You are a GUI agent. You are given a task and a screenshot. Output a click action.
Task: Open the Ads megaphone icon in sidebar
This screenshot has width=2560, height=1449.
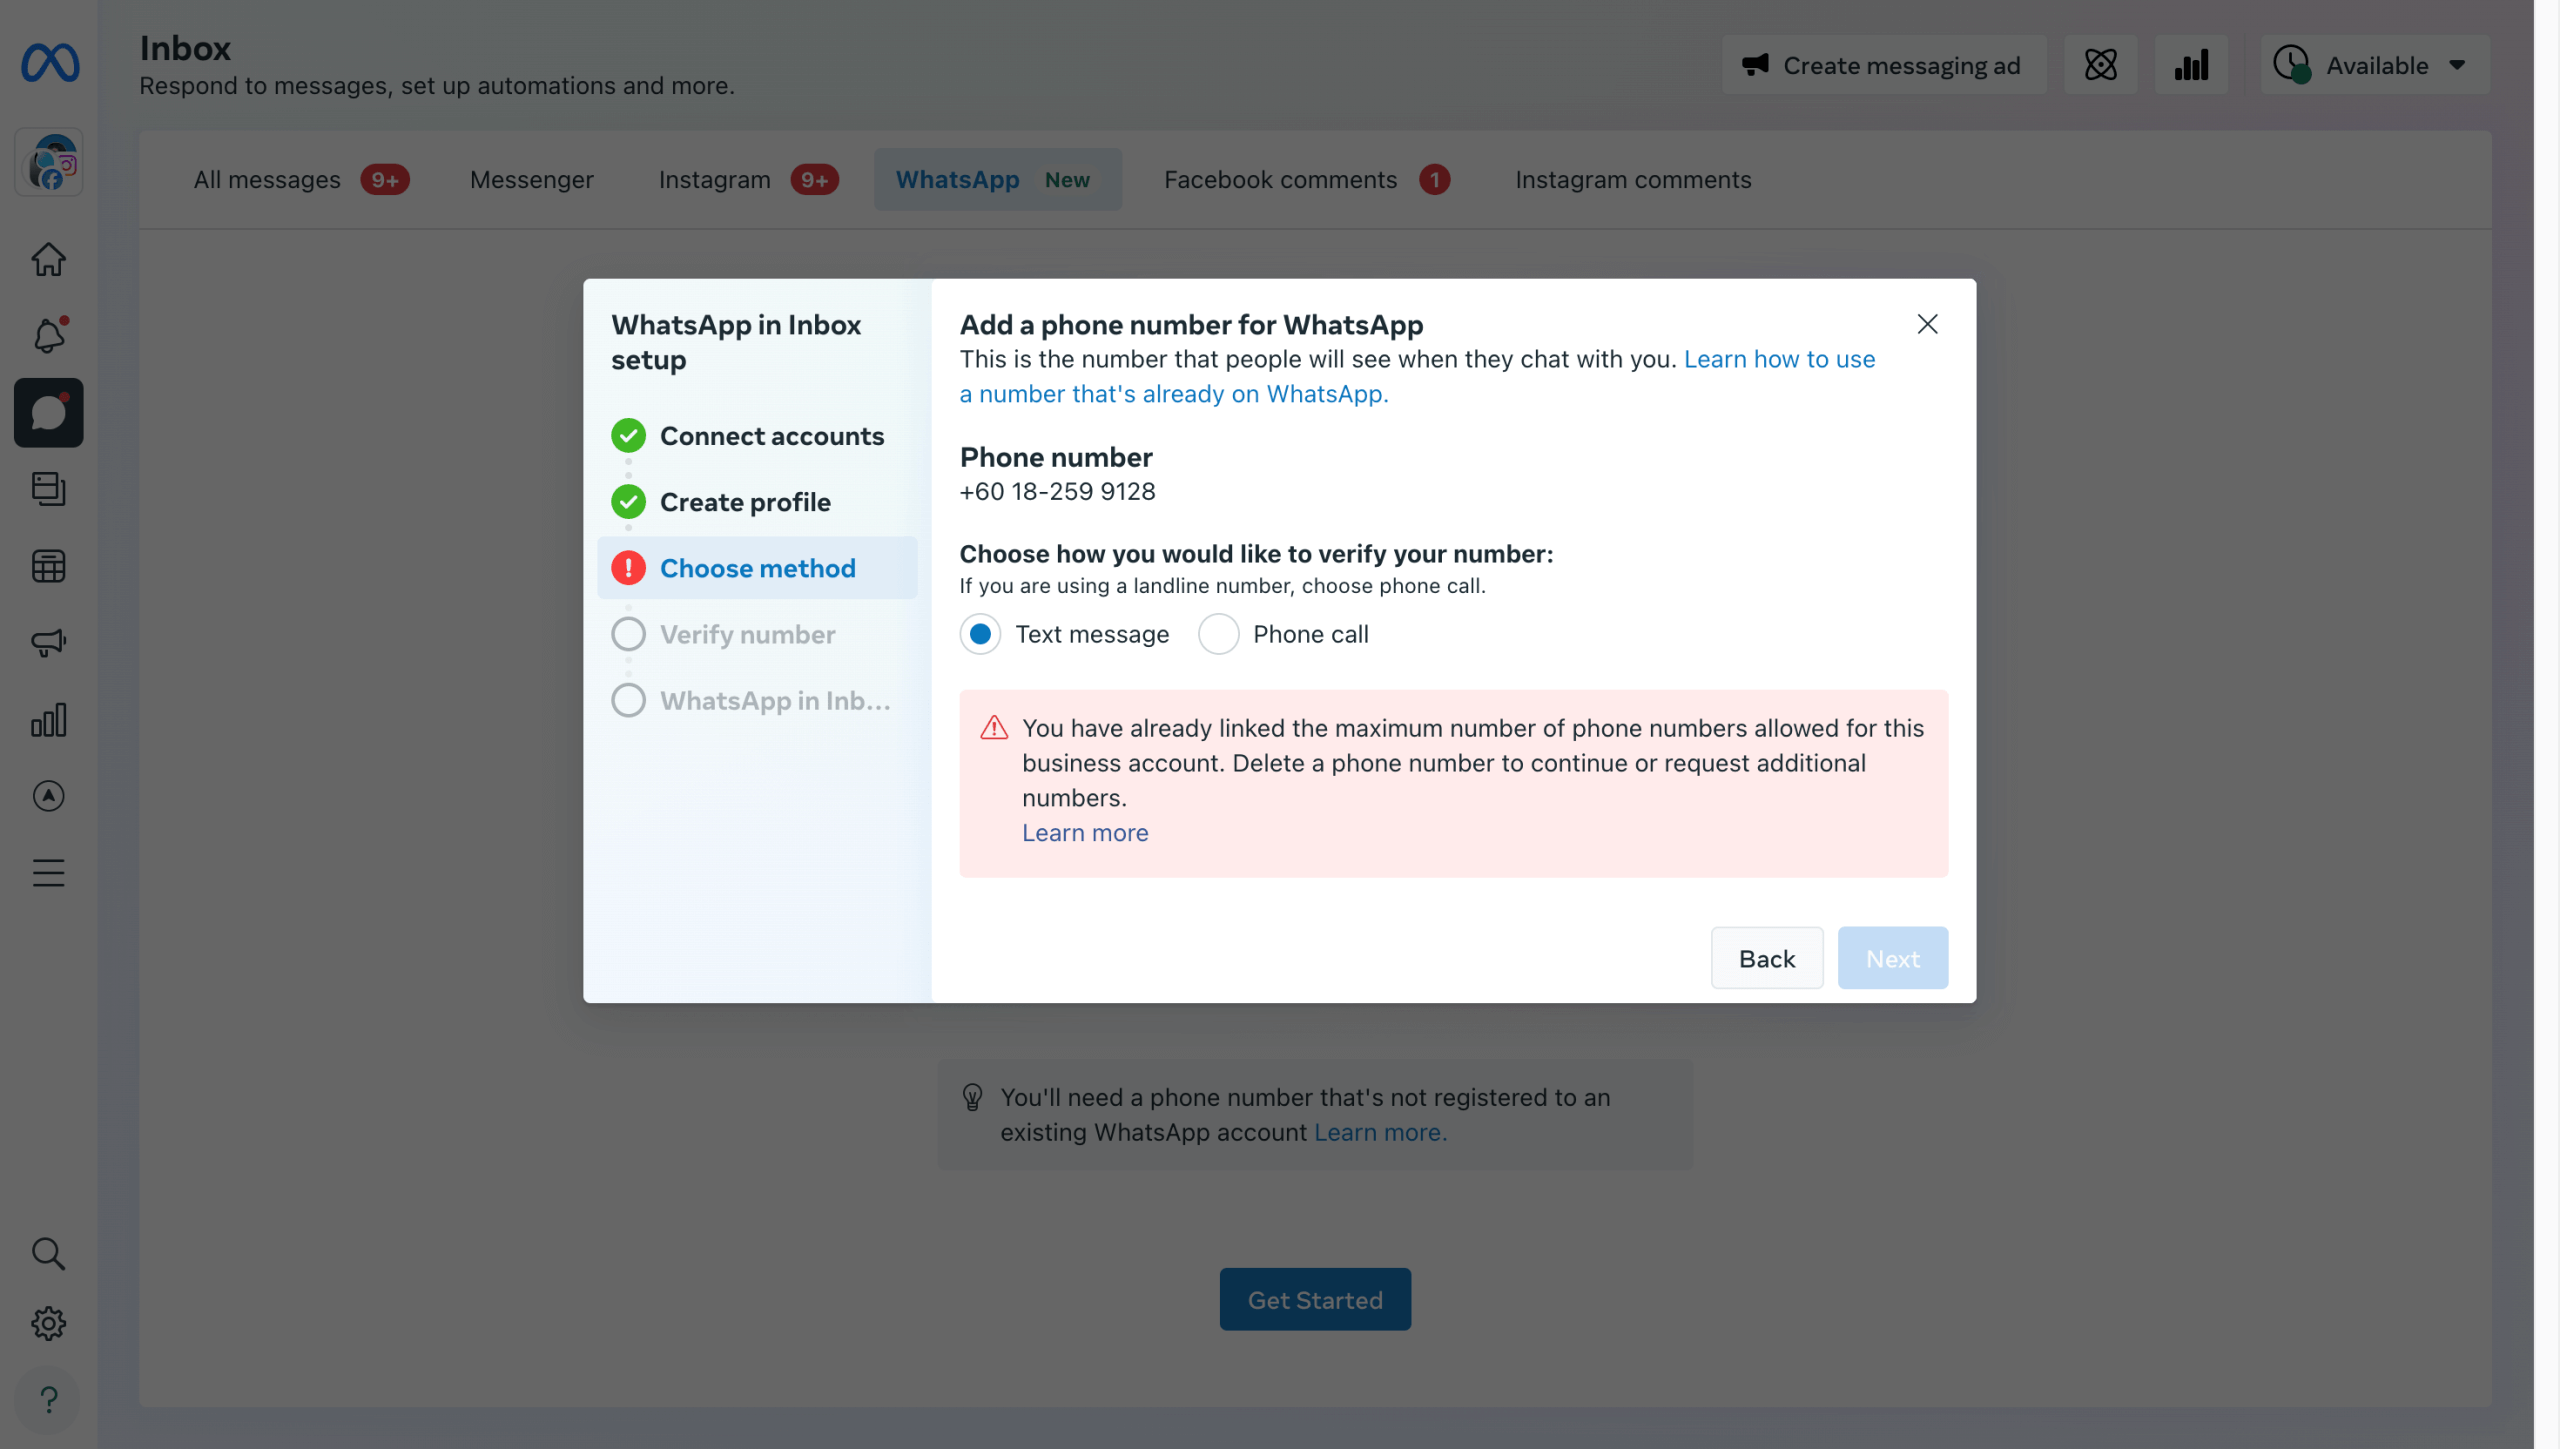tap(48, 643)
